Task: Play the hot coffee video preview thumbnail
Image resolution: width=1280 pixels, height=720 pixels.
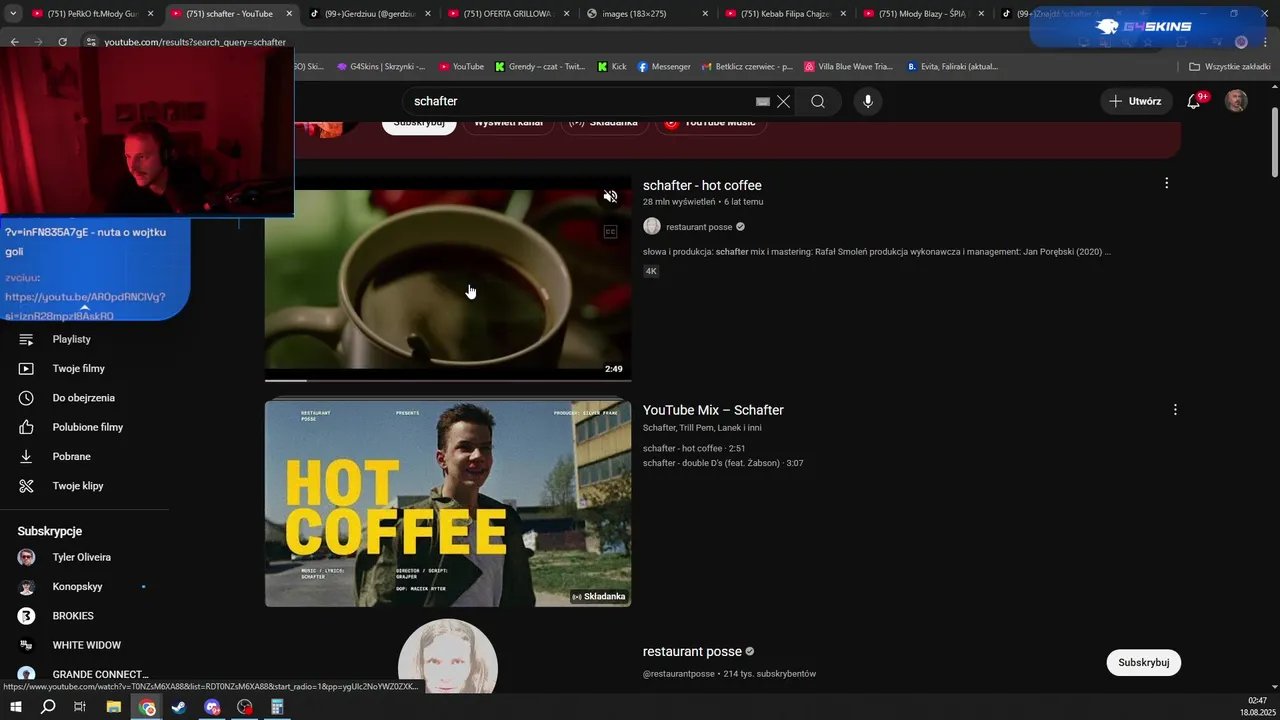Action: pyautogui.click(x=448, y=279)
